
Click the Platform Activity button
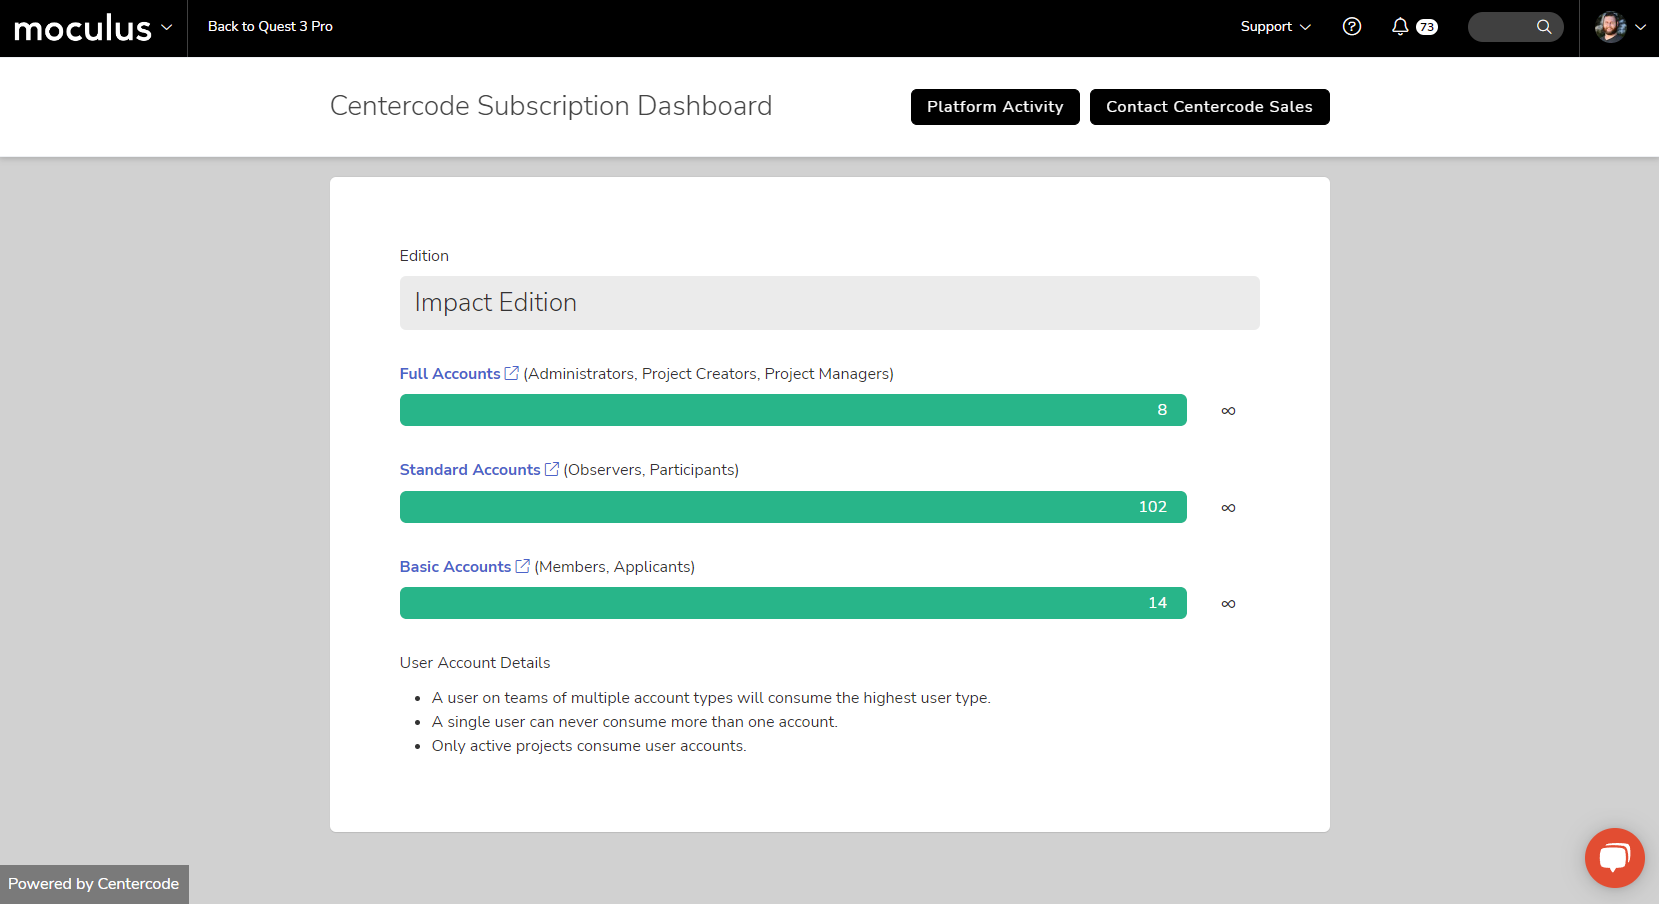[x=994, y=107]
